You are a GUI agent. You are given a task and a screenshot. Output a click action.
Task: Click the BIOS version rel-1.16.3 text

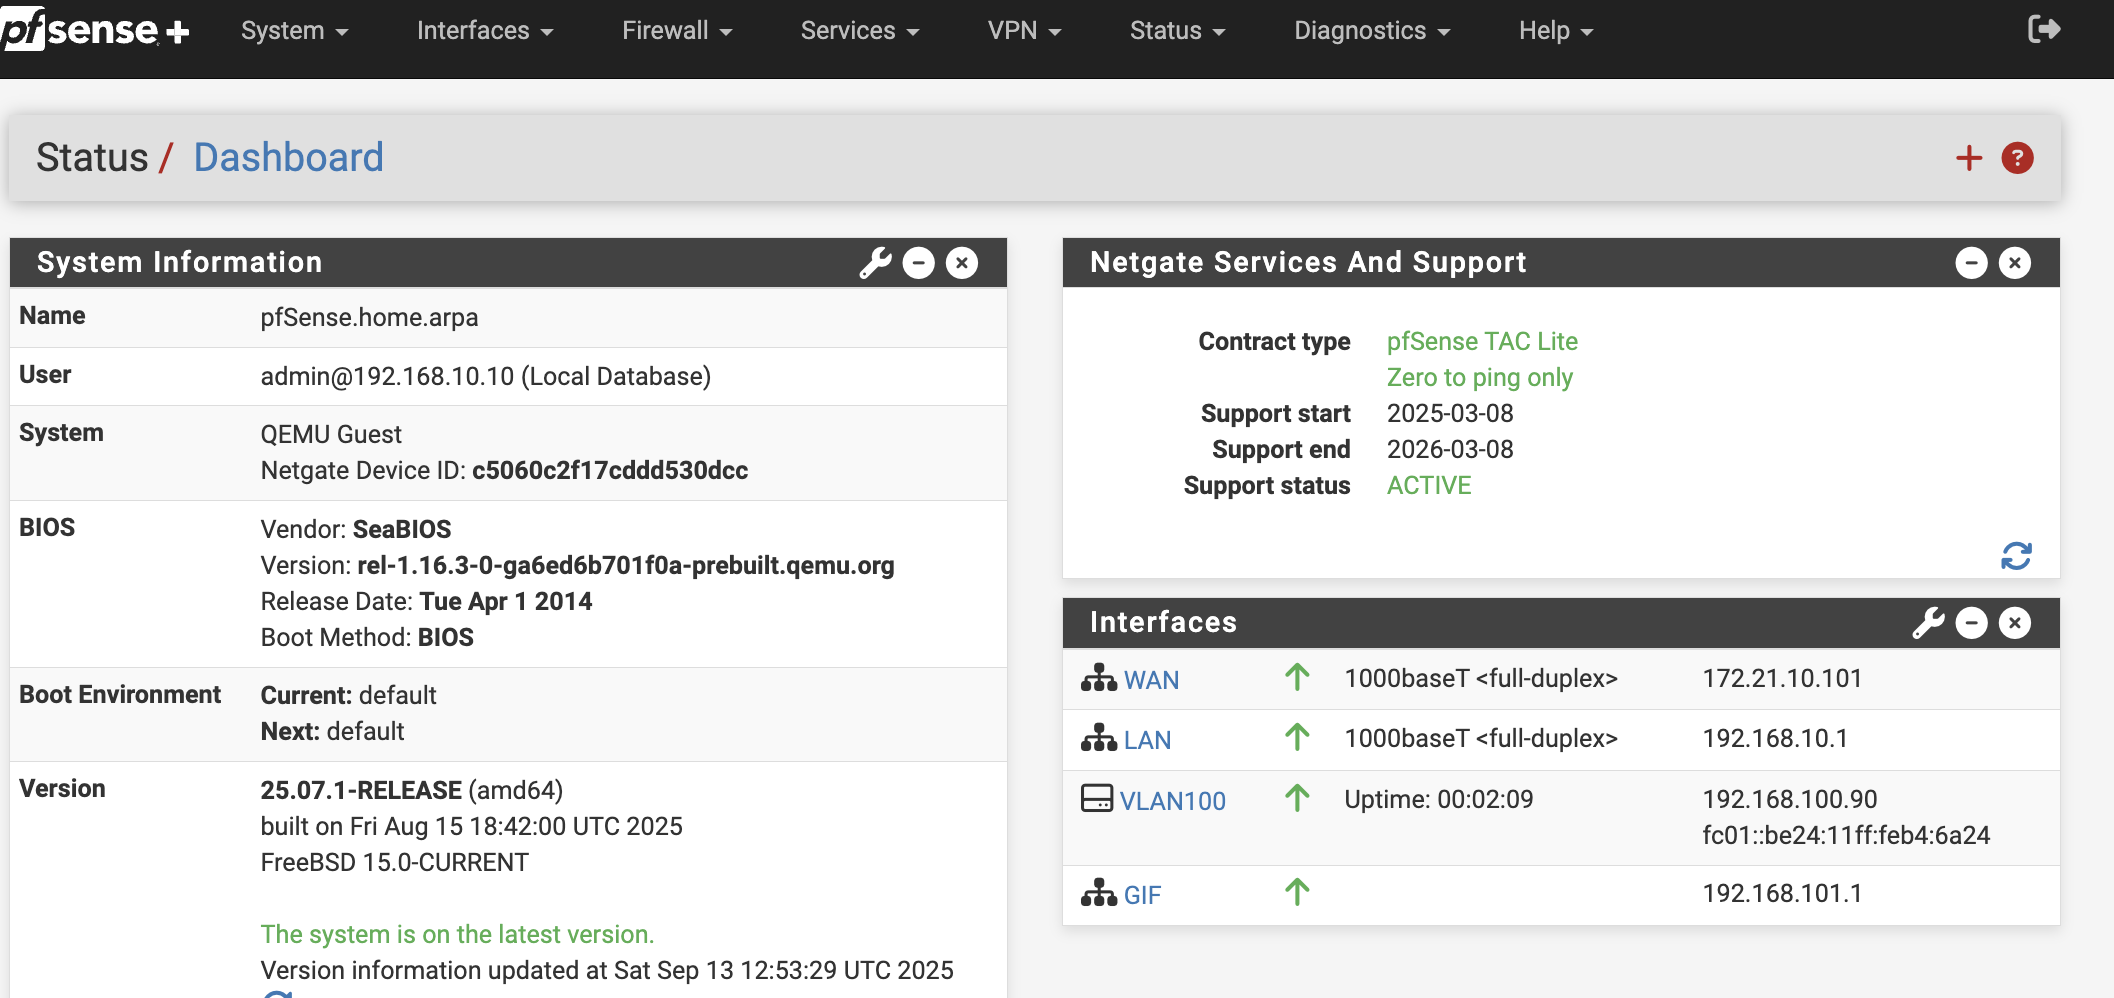625,566
